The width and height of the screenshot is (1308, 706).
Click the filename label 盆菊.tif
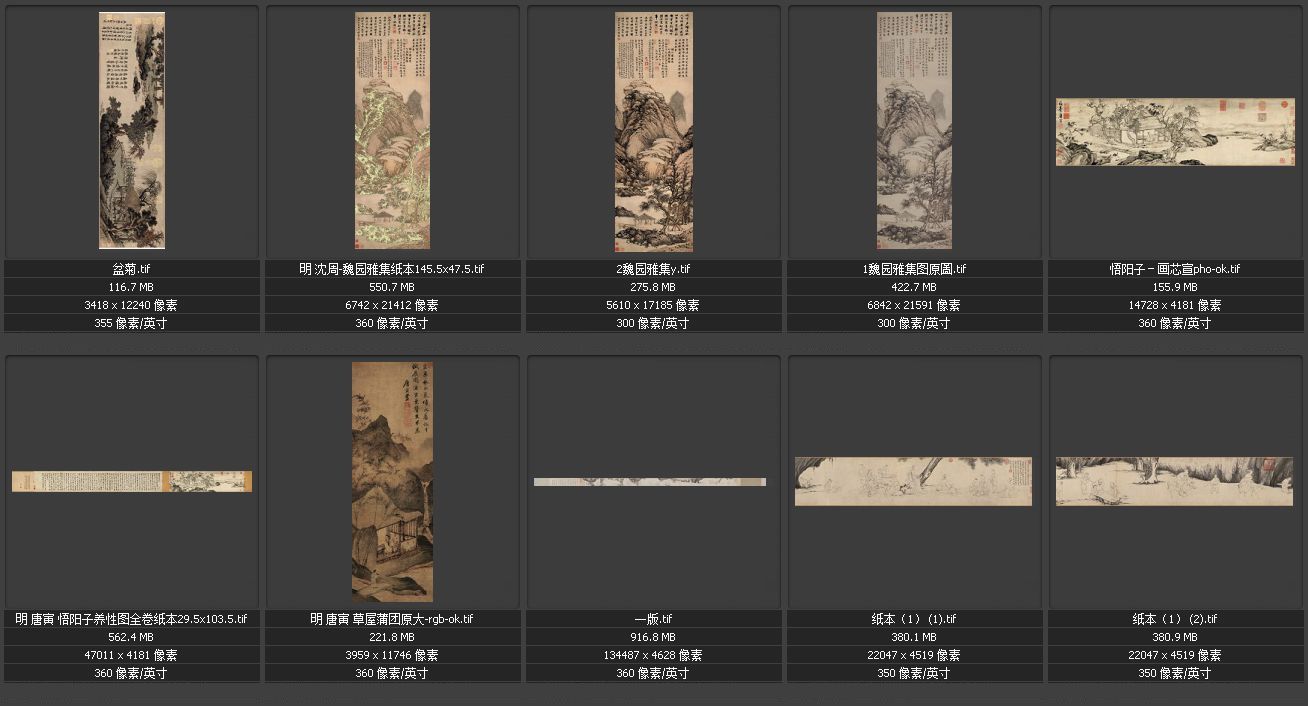[x=132, y=269]
